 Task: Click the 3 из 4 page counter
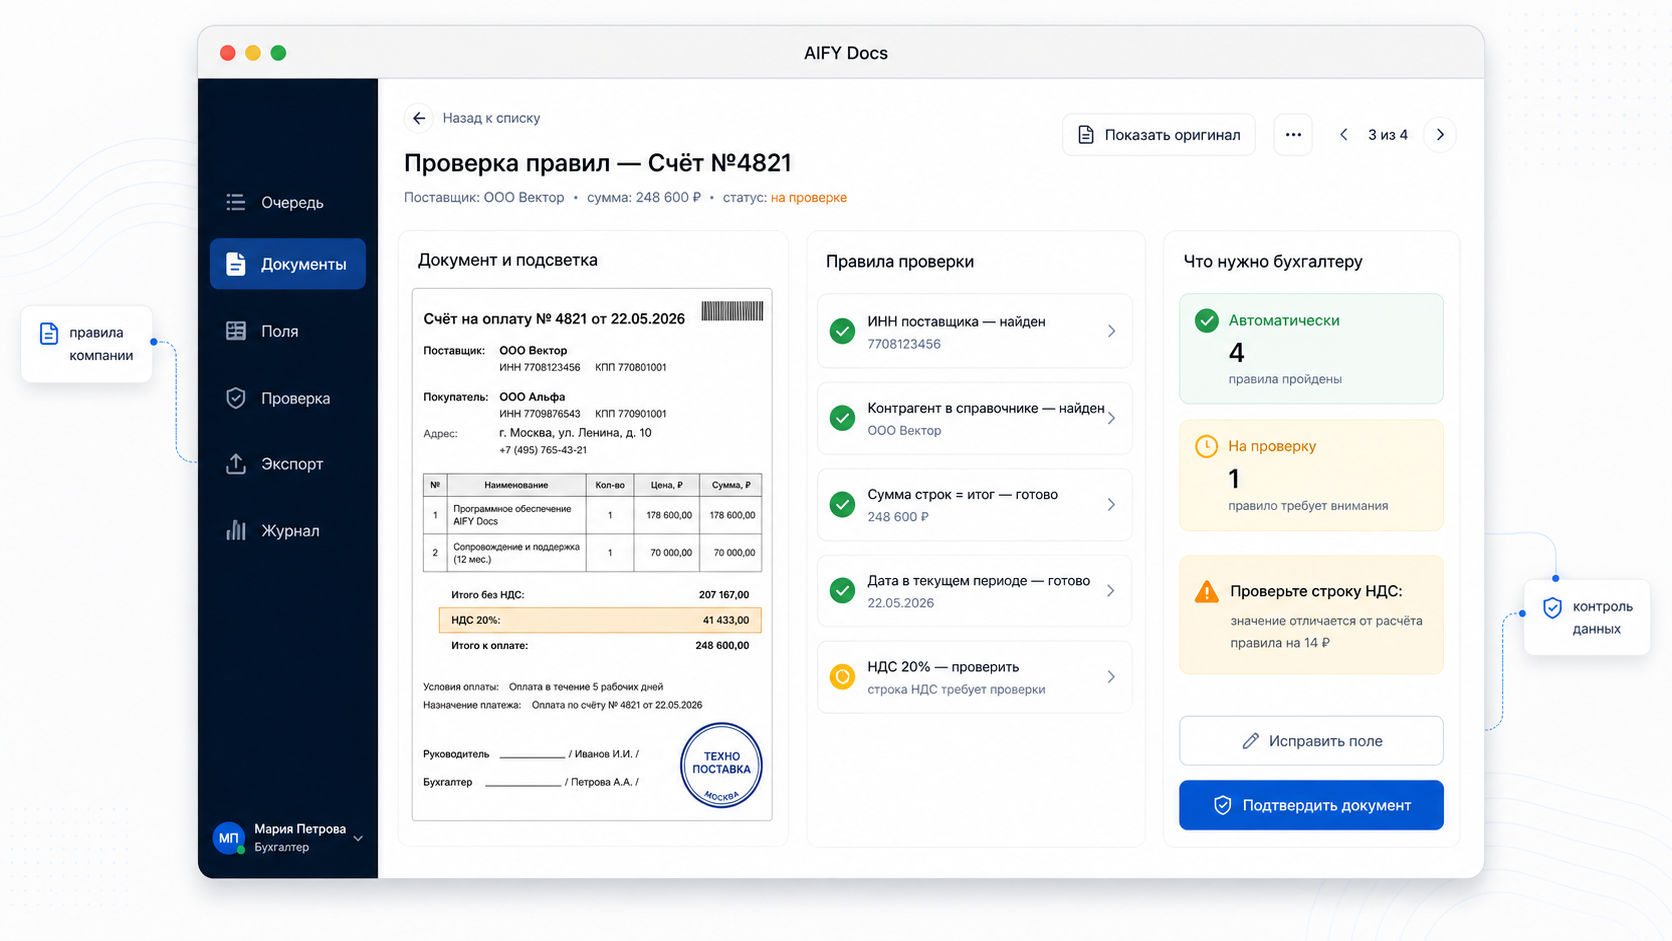click(x=1388, y=135)
